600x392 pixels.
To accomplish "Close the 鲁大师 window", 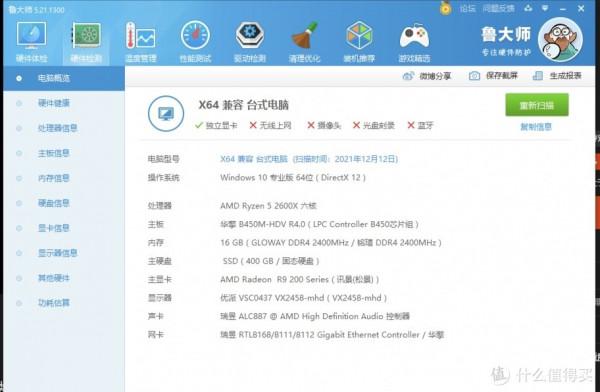I will pyautogui.click(x=581, y=8).
